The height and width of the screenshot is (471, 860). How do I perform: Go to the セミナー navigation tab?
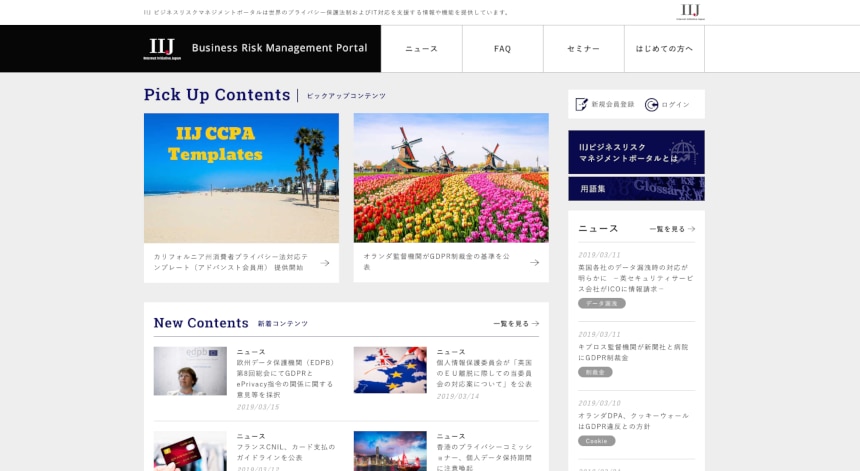click(583, 49)
